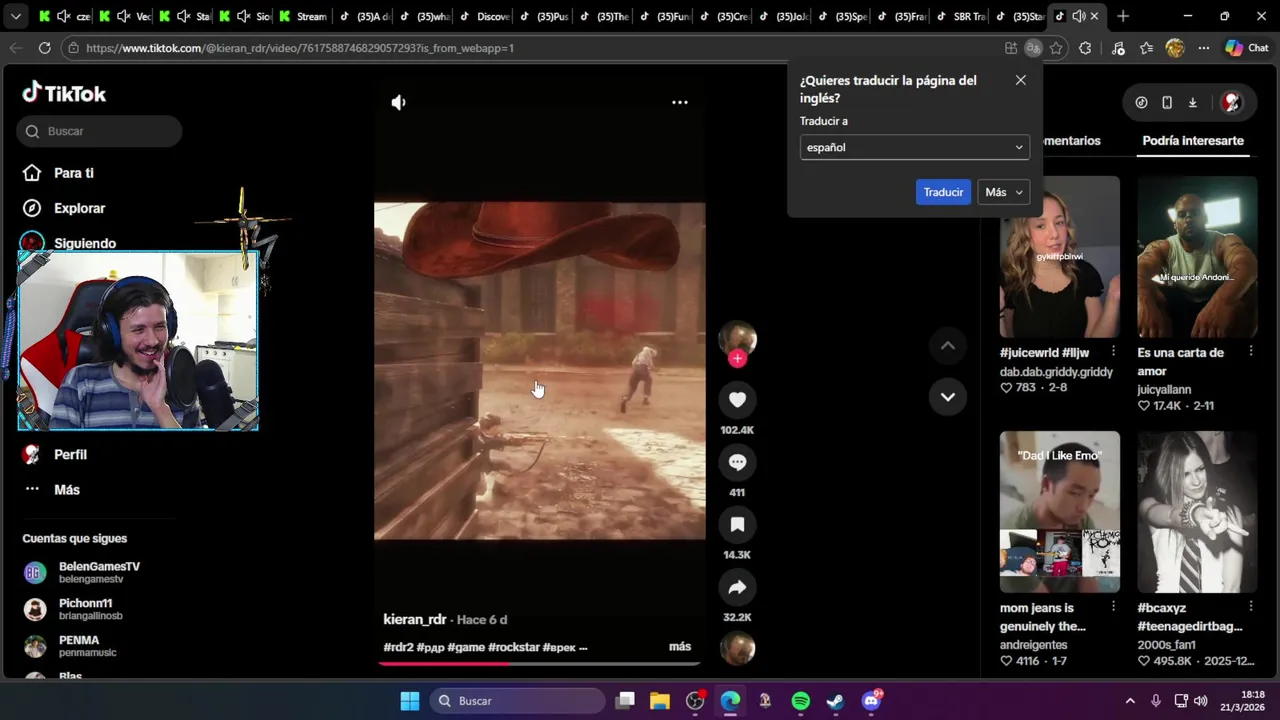Click the browser address bar URL
Screen dimensions: 1280x720
click(300, 48)
